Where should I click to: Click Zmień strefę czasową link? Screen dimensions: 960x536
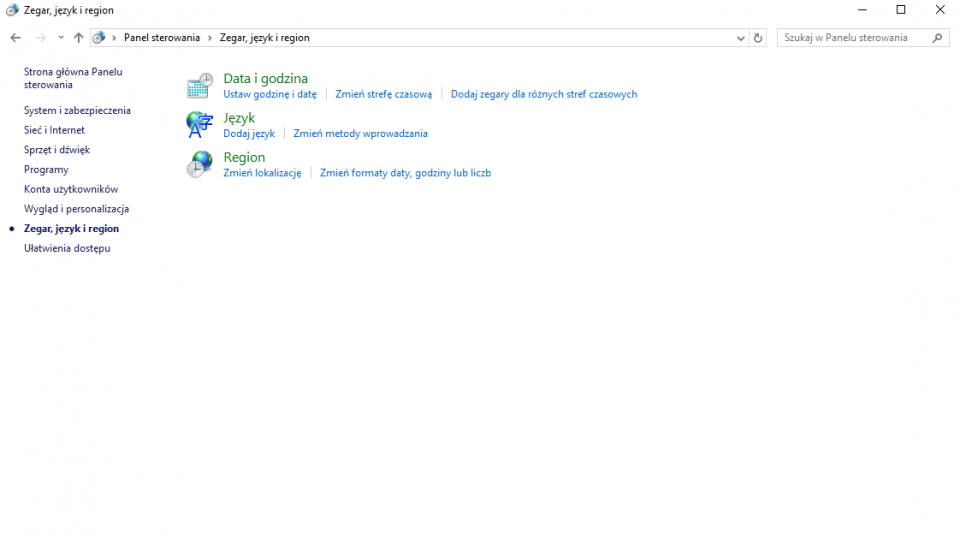[x=383, y=94]
